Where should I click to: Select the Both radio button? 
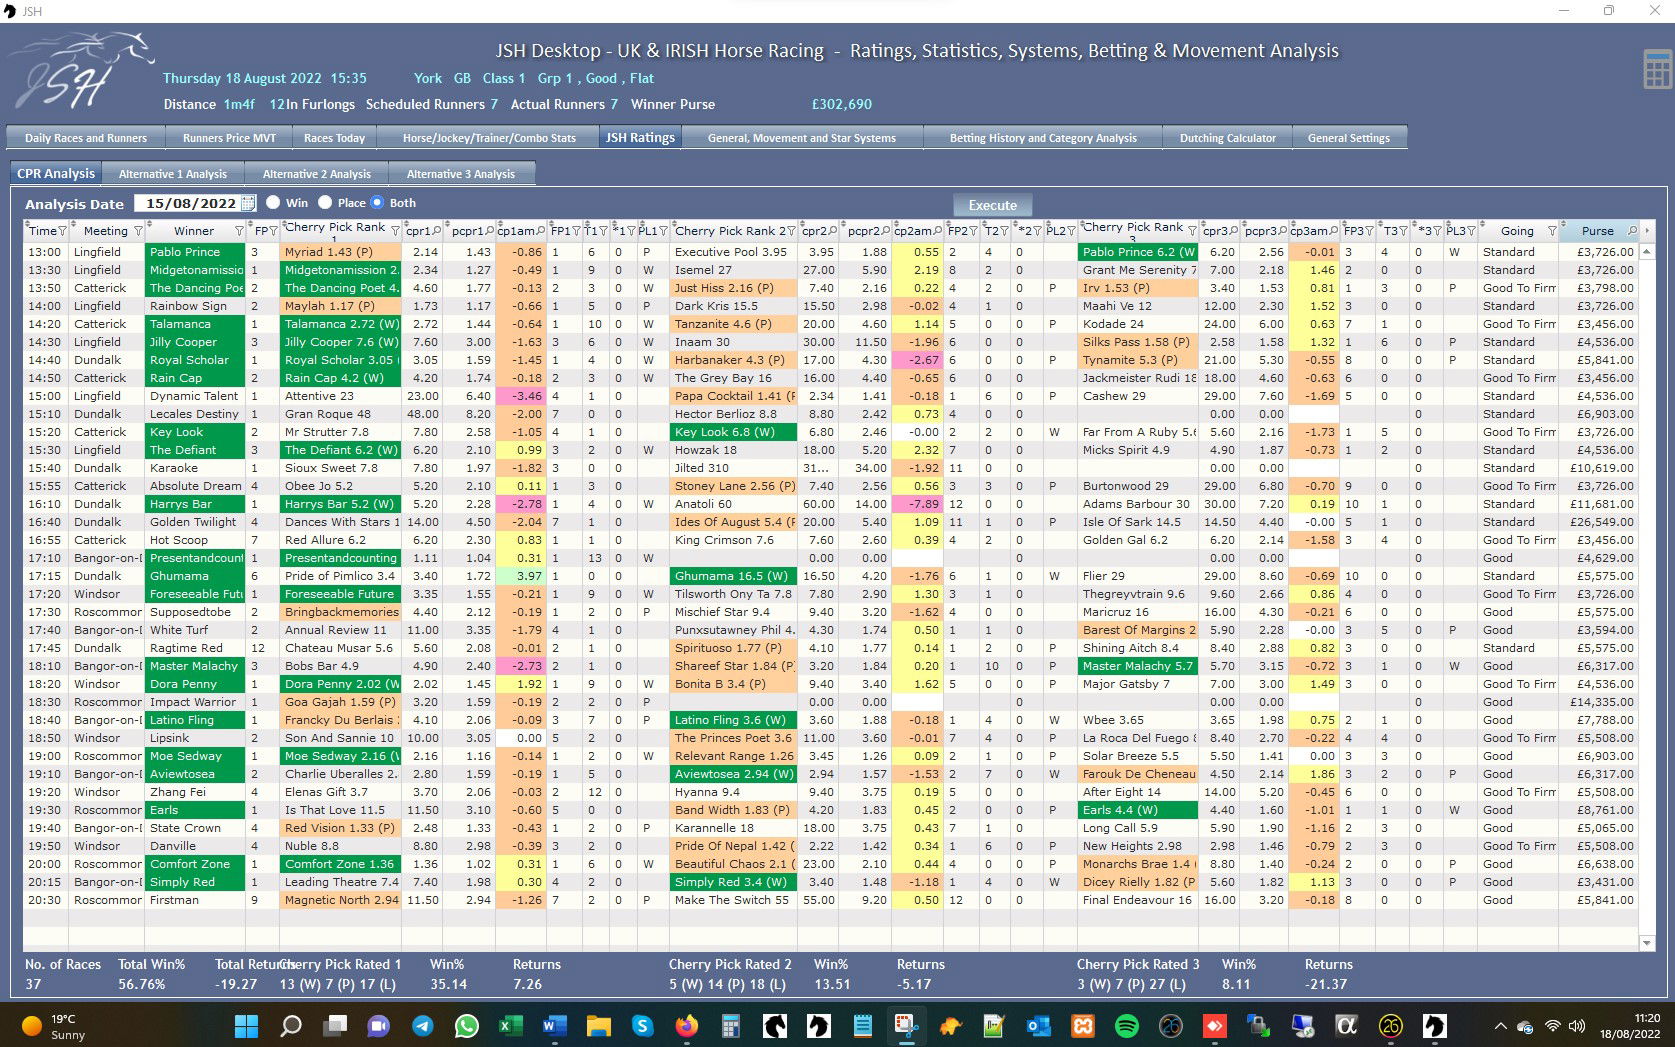click(377, 202)
